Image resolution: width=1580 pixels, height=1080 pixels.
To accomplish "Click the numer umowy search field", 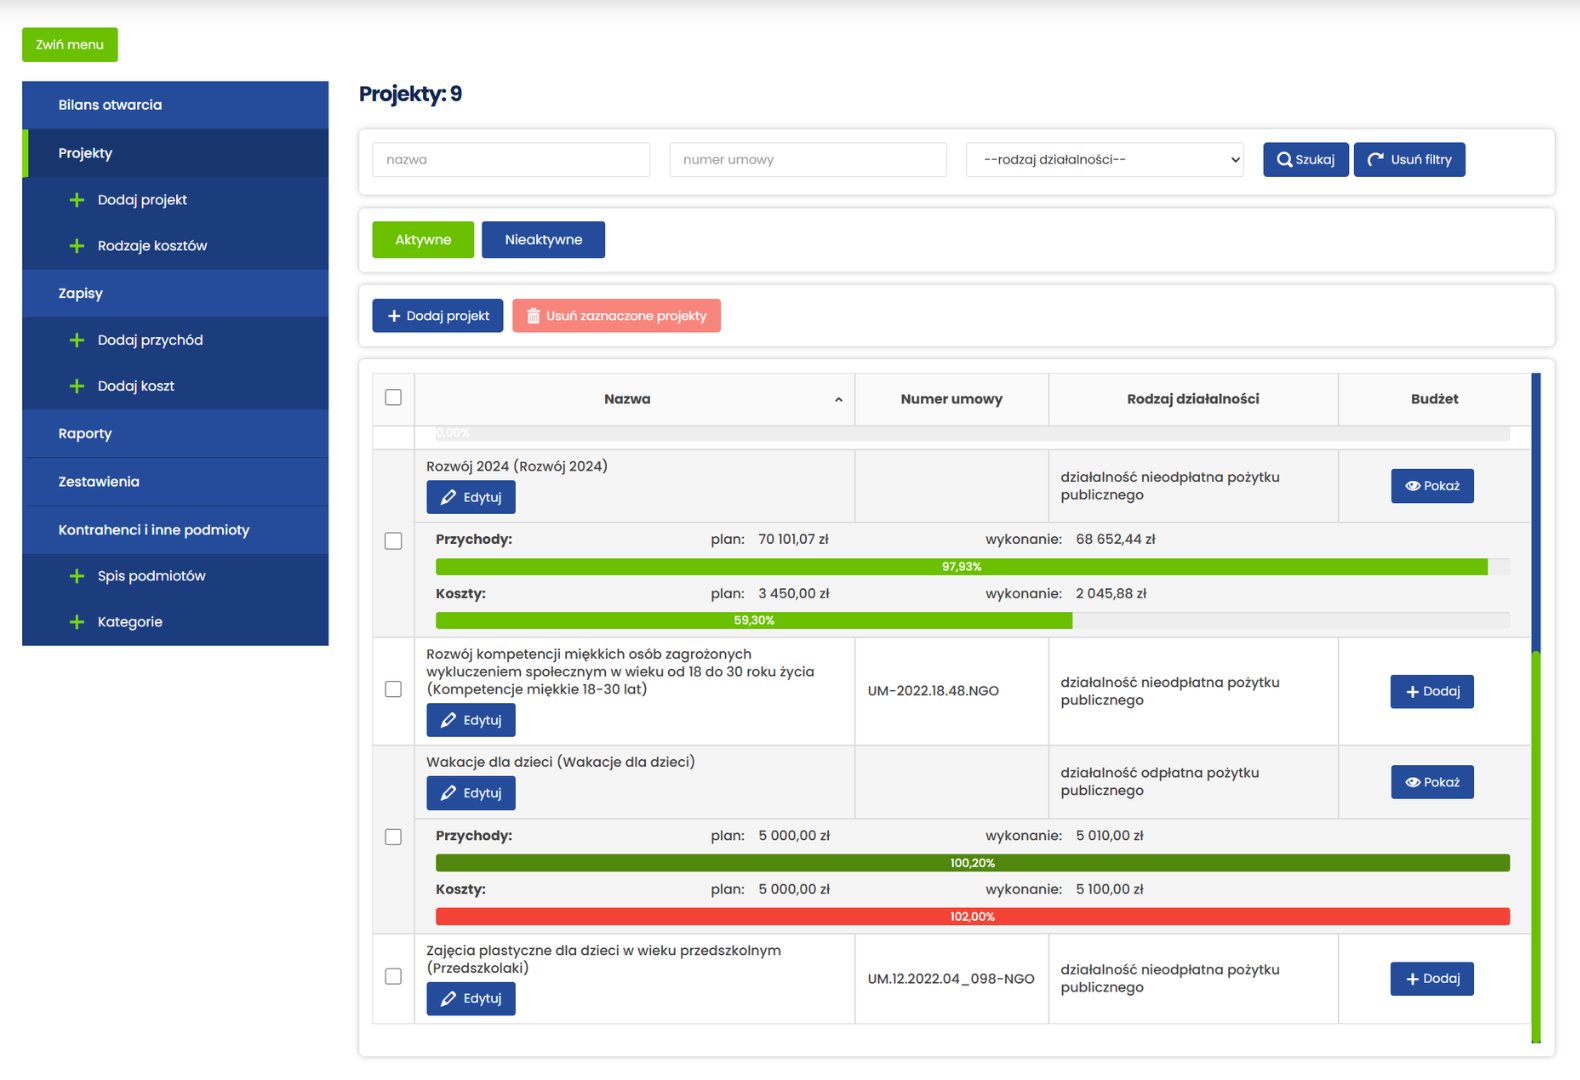I will point(807,160).
